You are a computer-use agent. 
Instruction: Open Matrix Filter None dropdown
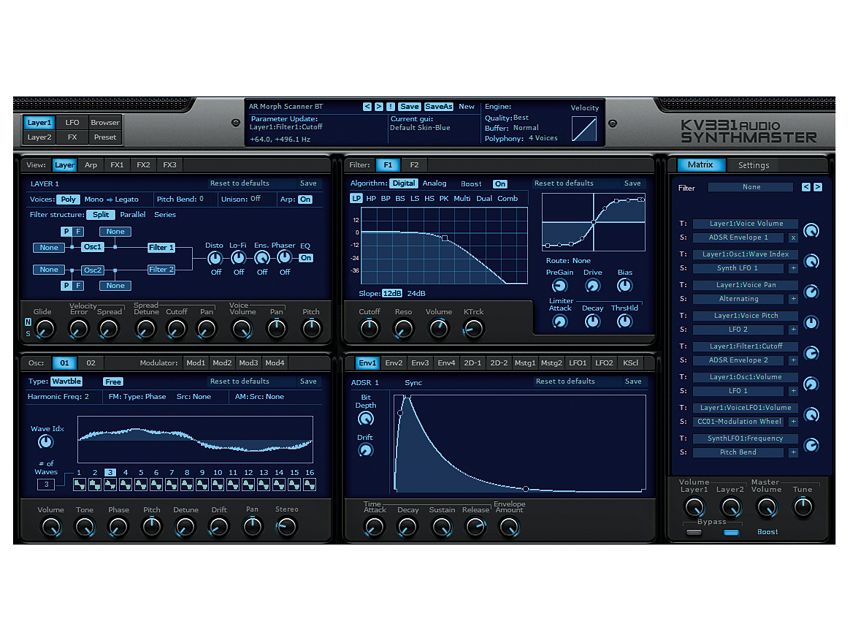pyautogui.click(x=751, y=187)
